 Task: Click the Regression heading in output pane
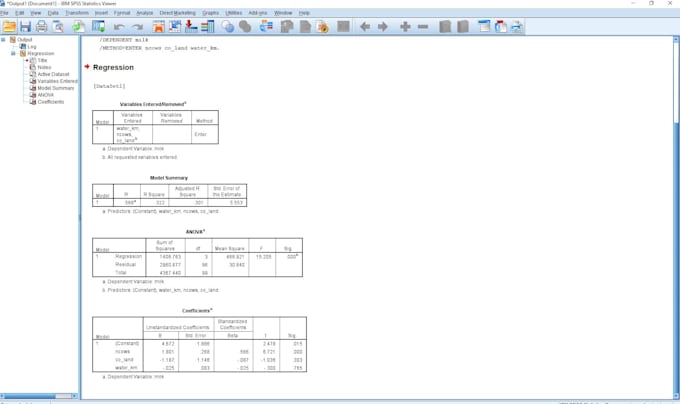coord(113,67)
